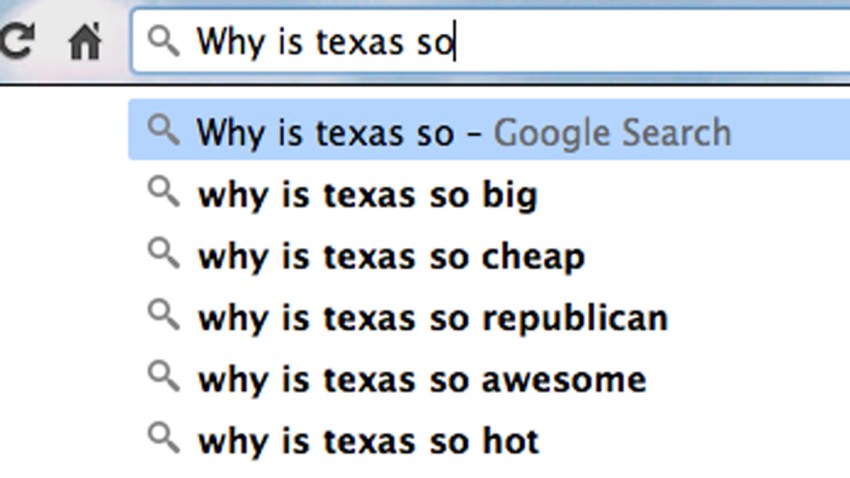Screen dimensions: 850x478
Task: Click the magnifier icon beside 'Google Search' suggestion
Action: click(x=163, y=131)
